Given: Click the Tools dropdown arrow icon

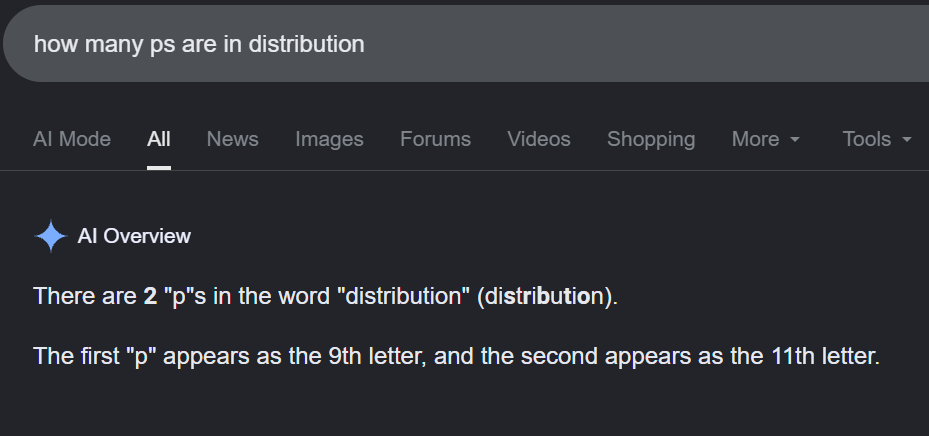Looking at the screenshot, I should point(906,140).
